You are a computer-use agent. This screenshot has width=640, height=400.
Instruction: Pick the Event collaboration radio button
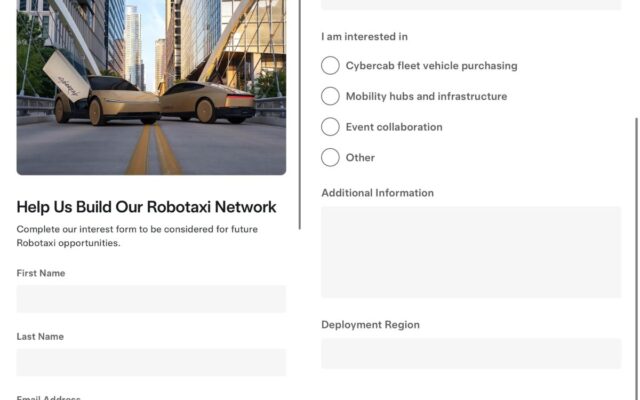(x=330, y=127)
